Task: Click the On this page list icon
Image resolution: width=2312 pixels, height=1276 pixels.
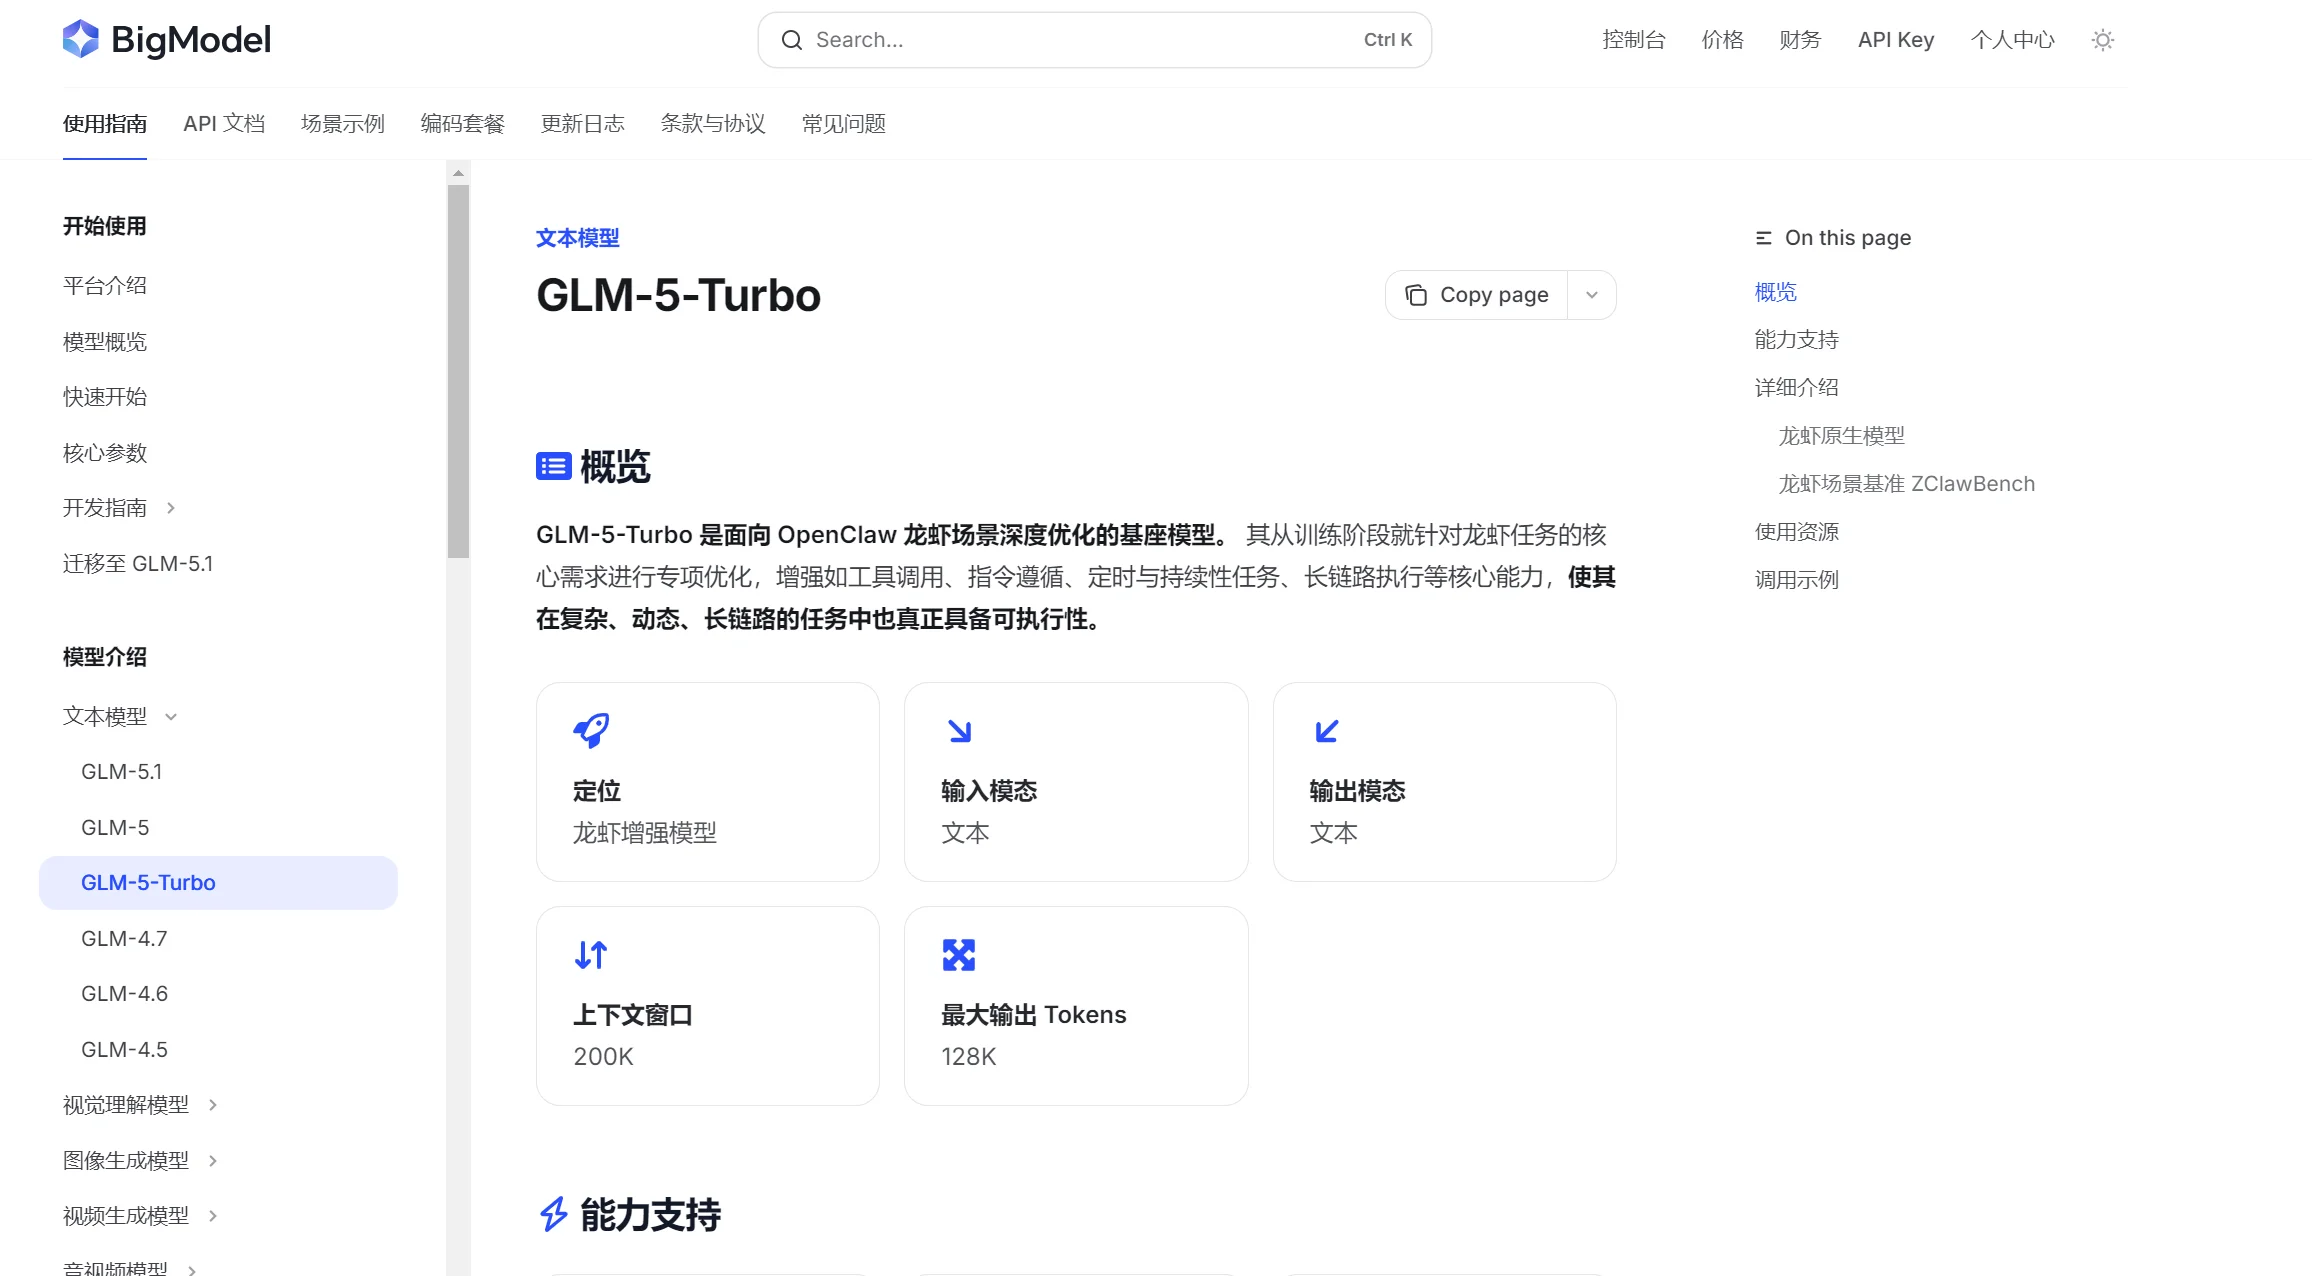Action: 1764,238
